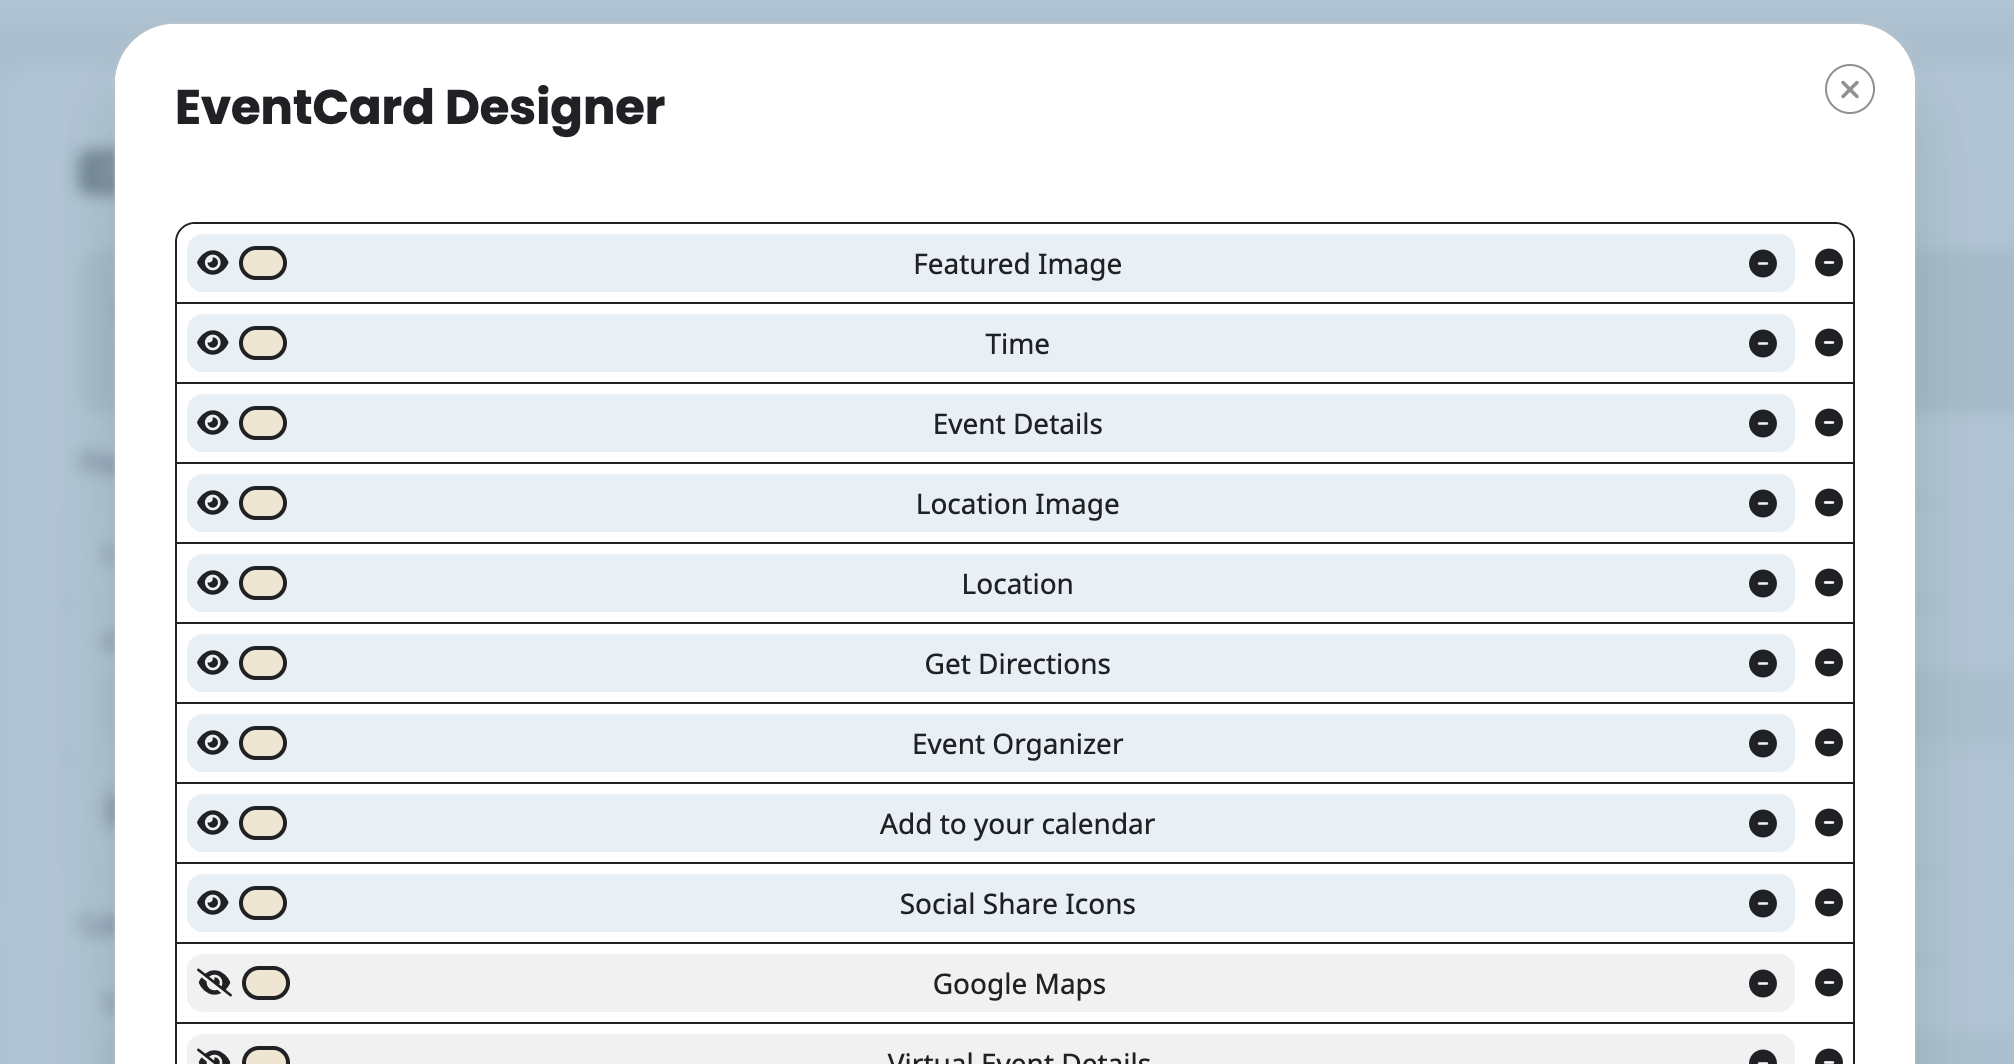Click outermost minus icon on Location Image row
This screenshot has height=1064, width=2014.
[1828, 503]
